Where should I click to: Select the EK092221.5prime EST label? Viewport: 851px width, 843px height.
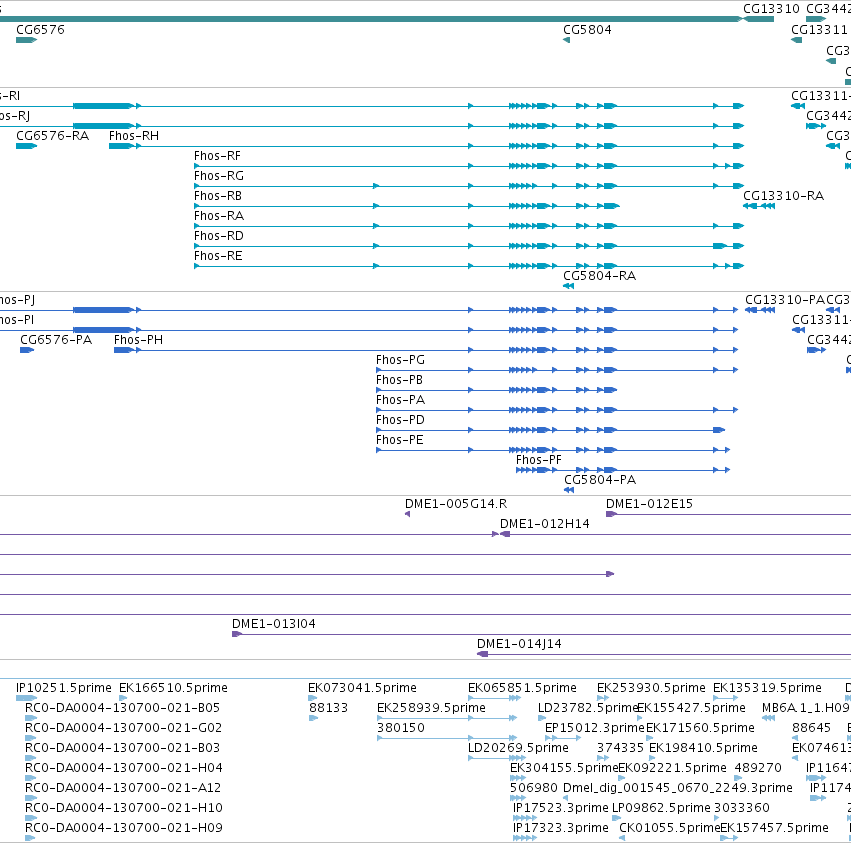(672, 768)
